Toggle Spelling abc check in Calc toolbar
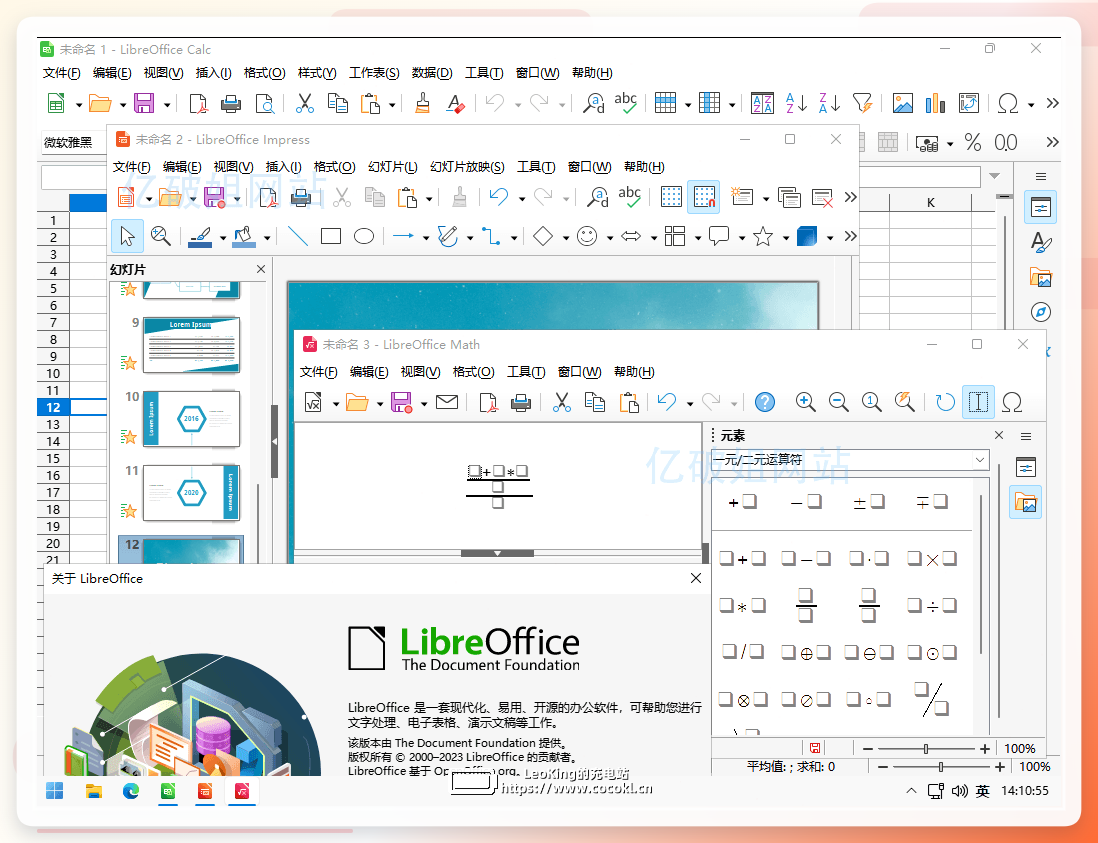The width and height of the screenshot is (1098, 843). (x=625, y=104)
